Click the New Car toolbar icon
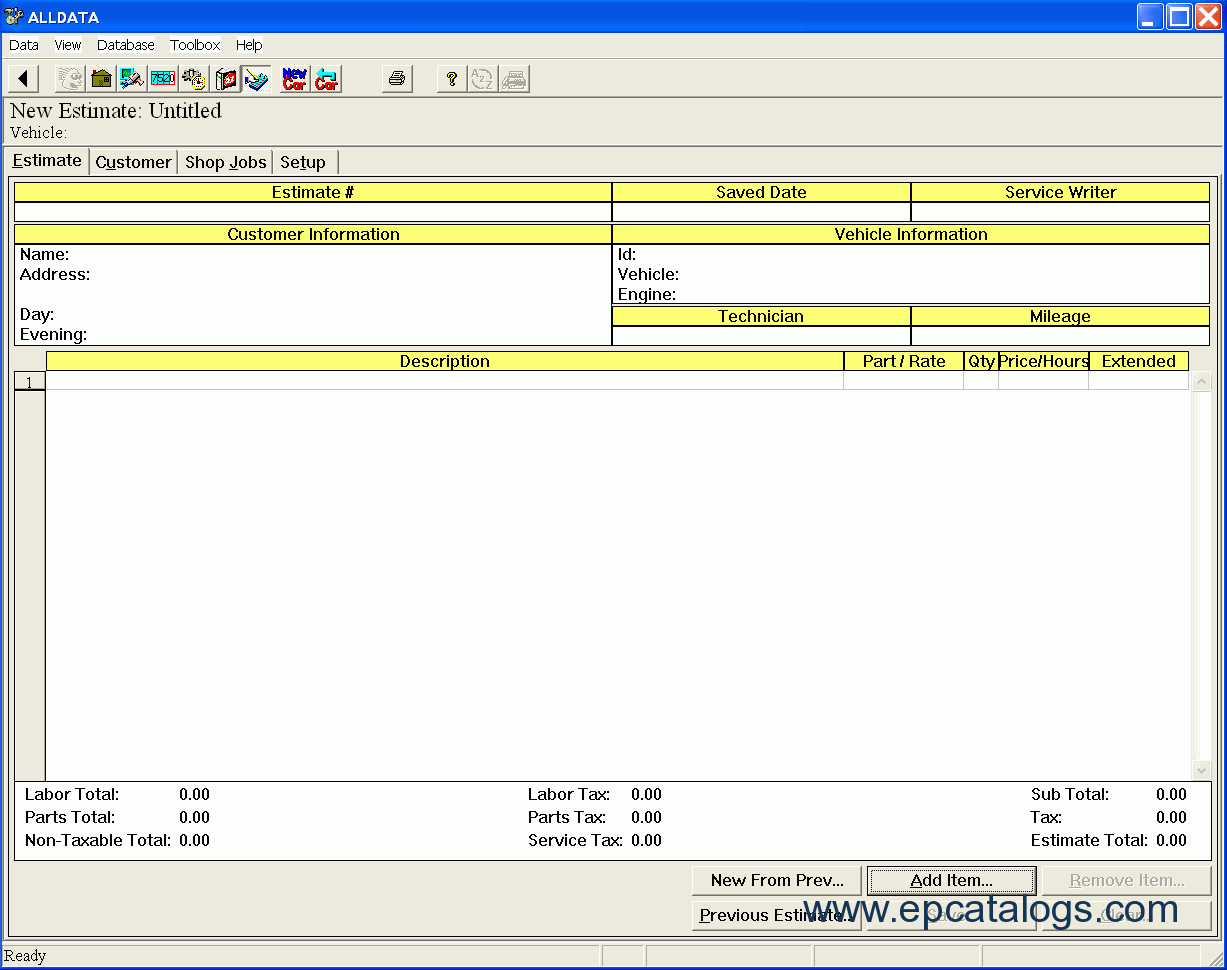Viewport: 1227px width, 970px height. [295, 79]
